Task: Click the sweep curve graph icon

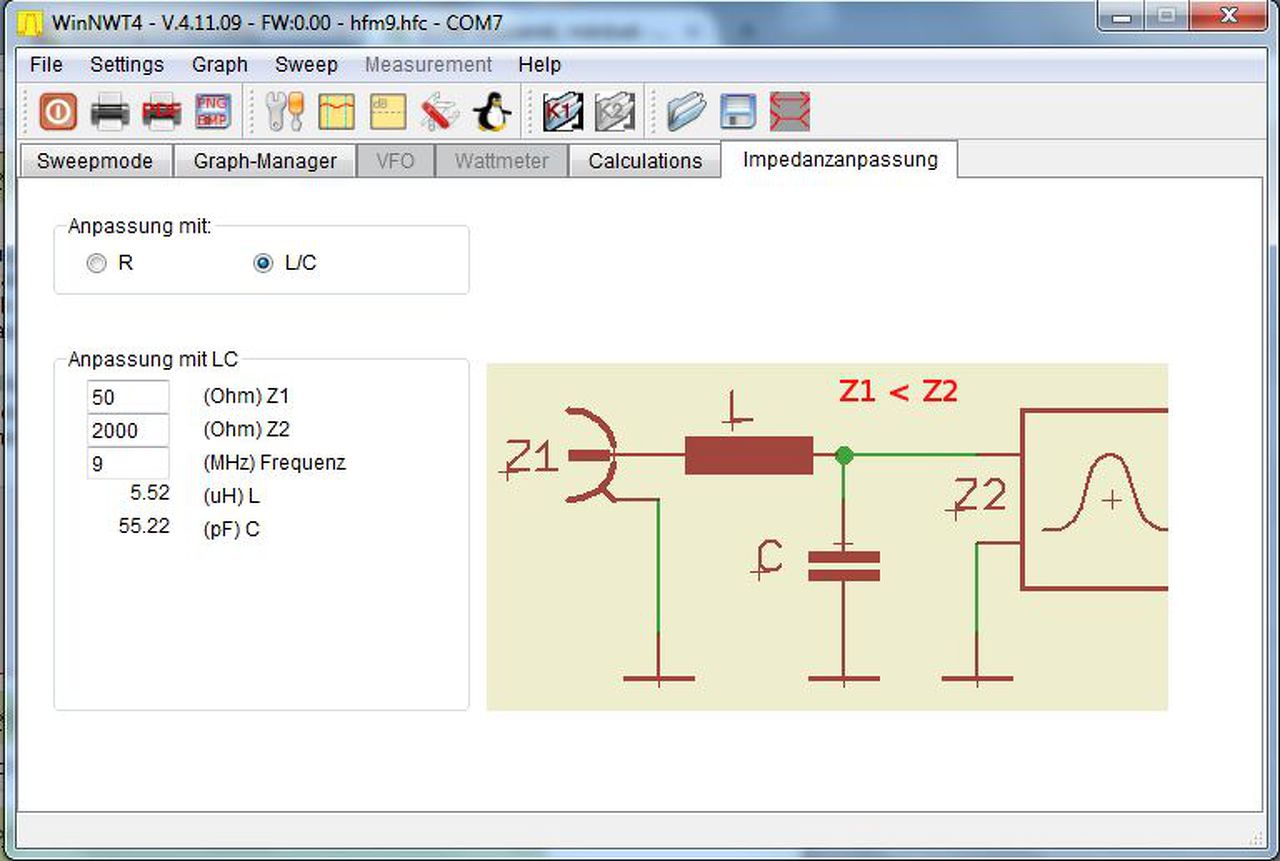Action: [336, 111]
